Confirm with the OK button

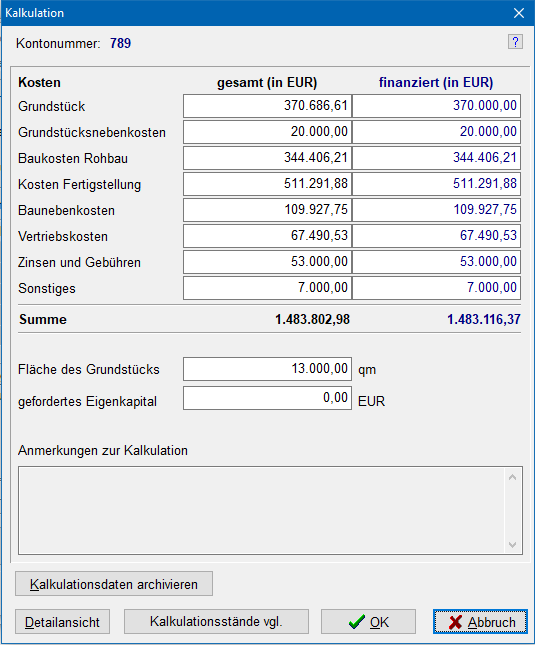click(x=368, y=622)
